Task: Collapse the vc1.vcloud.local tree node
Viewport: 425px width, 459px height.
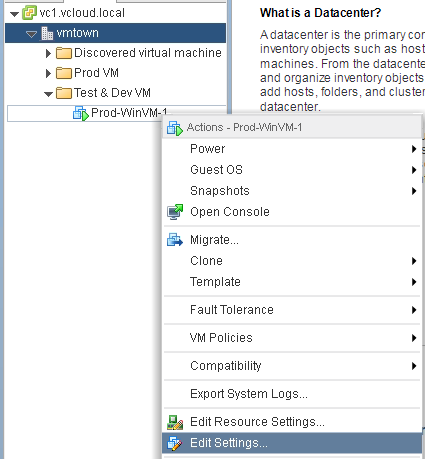Action: [14, 14]
